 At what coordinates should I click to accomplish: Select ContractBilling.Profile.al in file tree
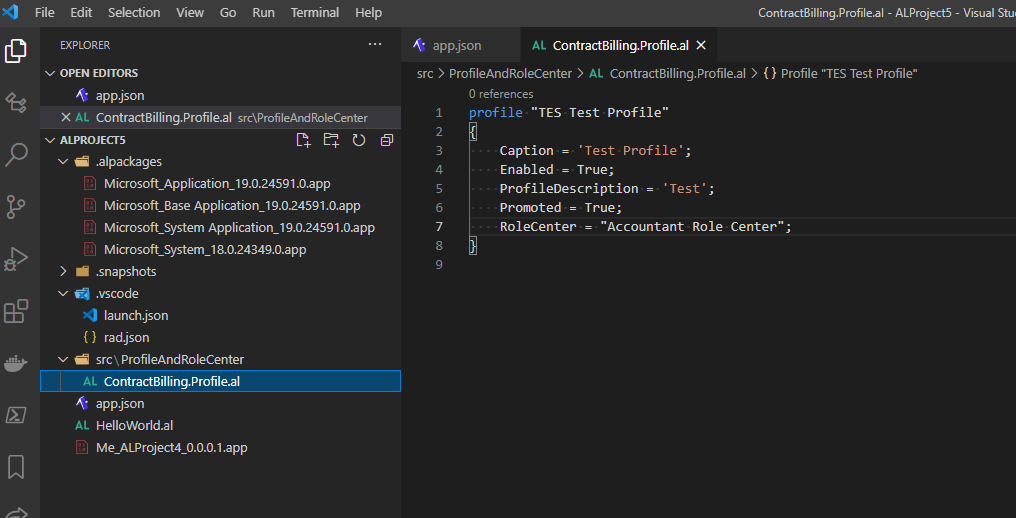pyautogui.click(x=220, y=381)
